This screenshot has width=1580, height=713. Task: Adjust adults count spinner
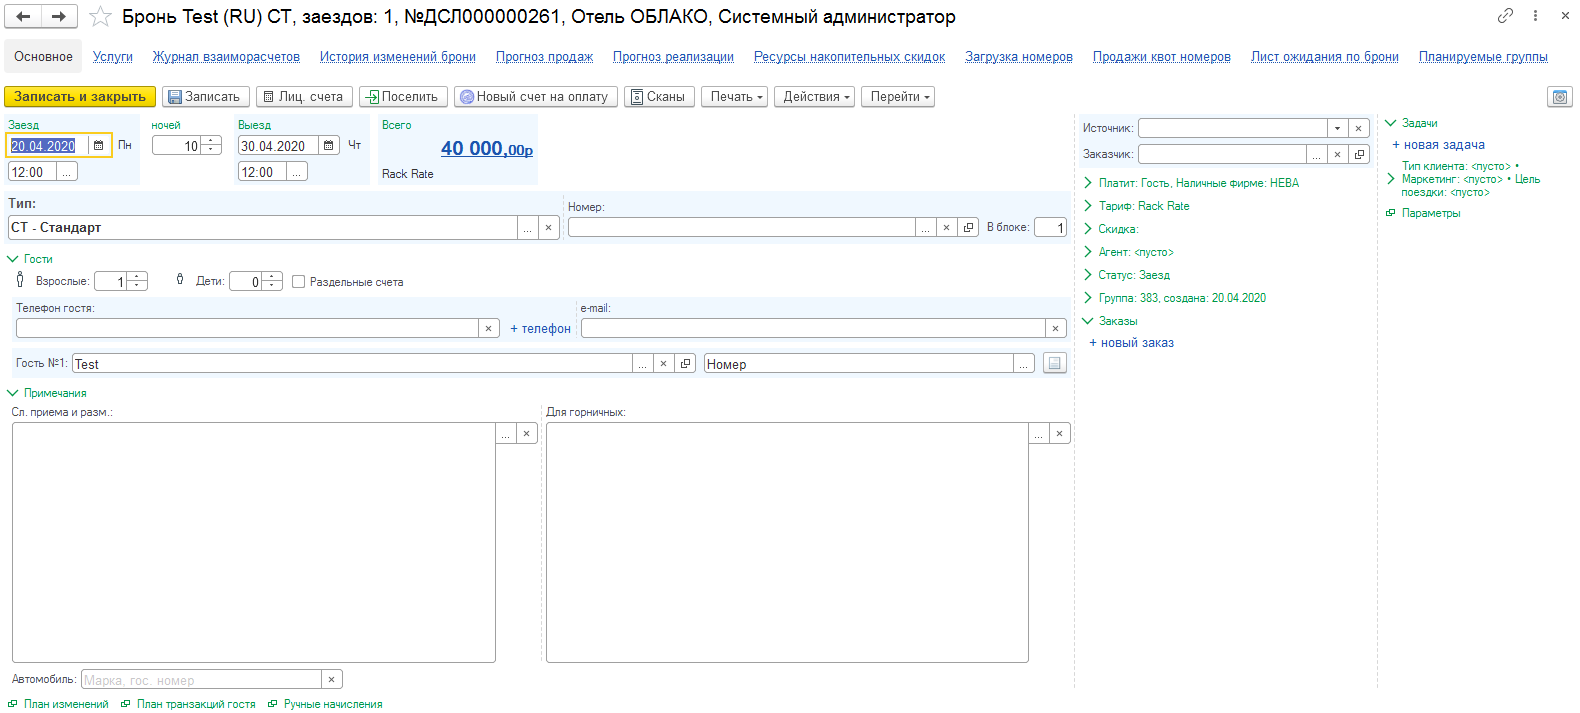138,282
